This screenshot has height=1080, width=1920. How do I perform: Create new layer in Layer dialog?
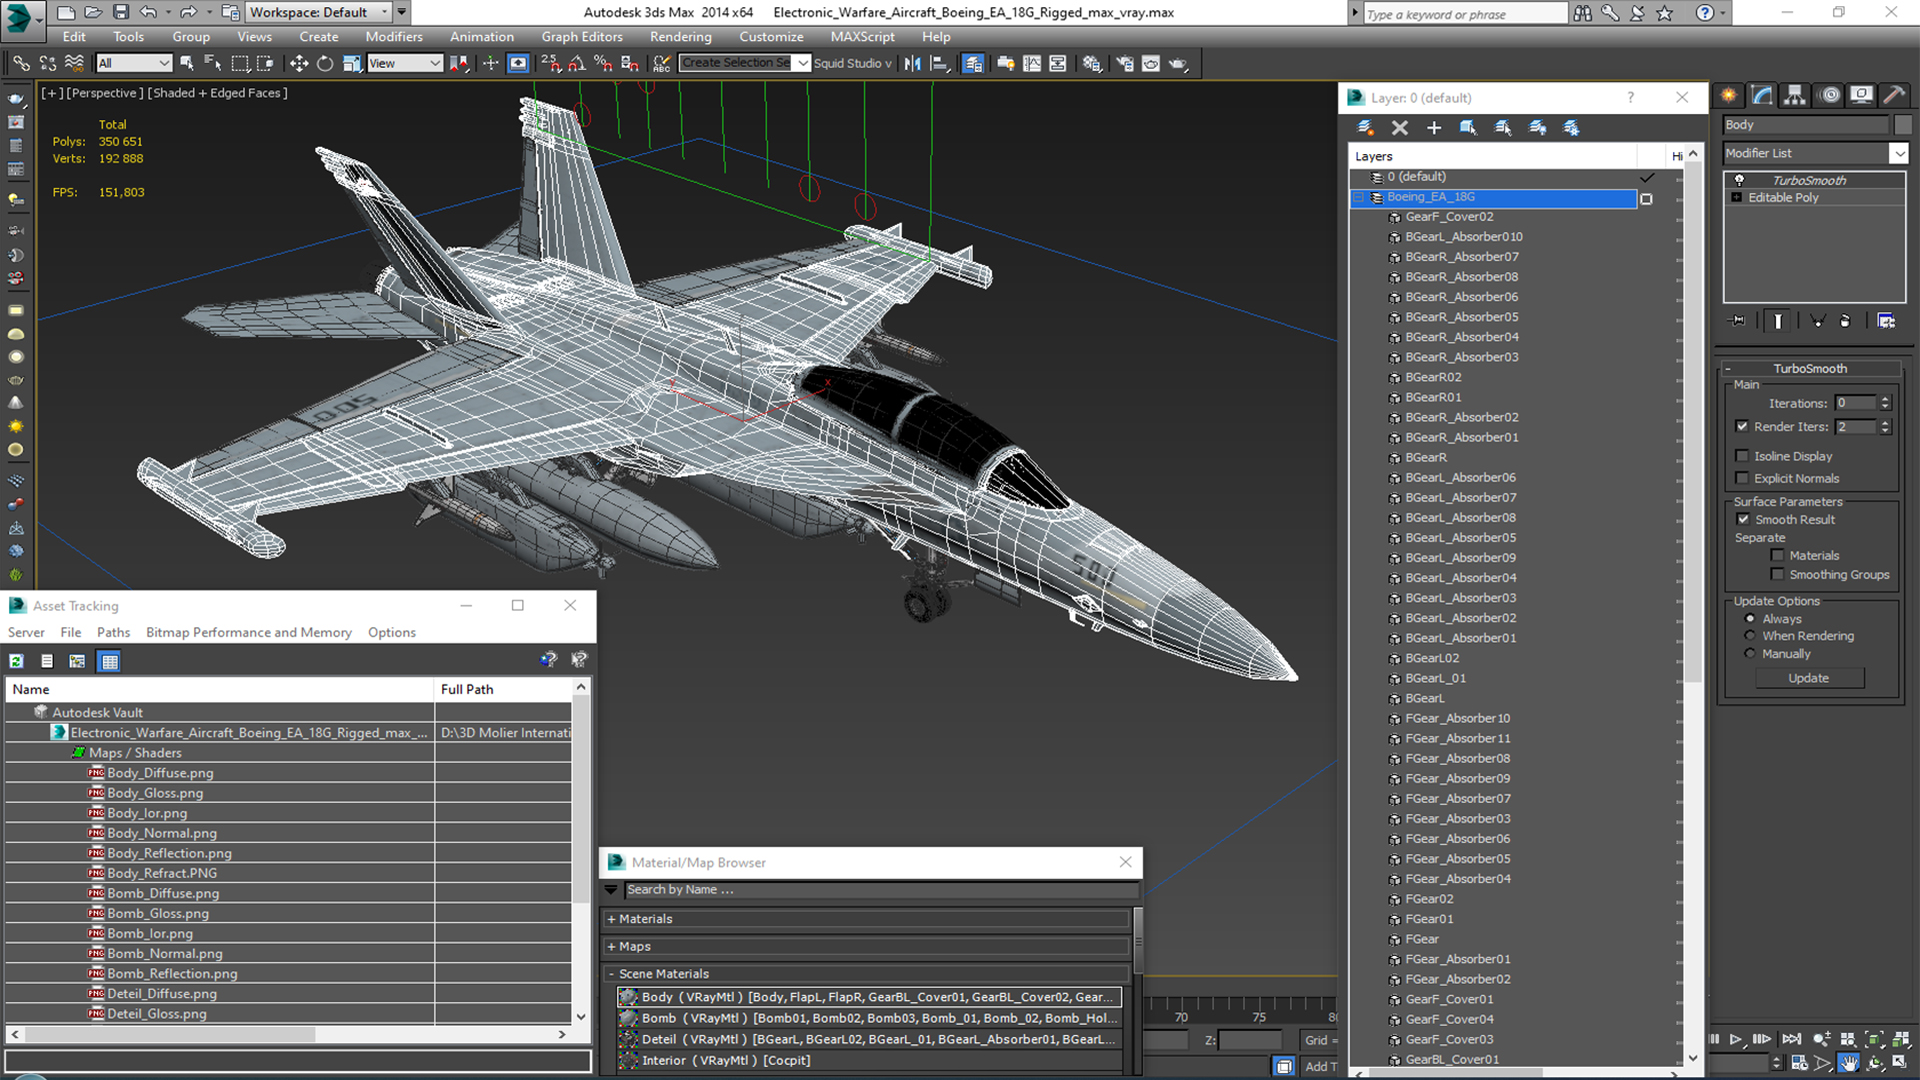pyautogui.click(x=1365, y=127)
